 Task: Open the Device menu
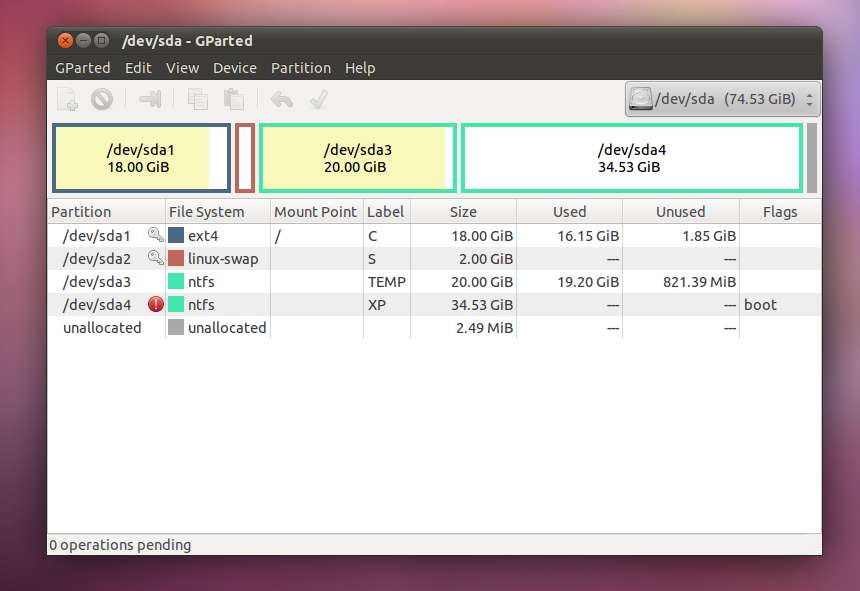point(235,68)
